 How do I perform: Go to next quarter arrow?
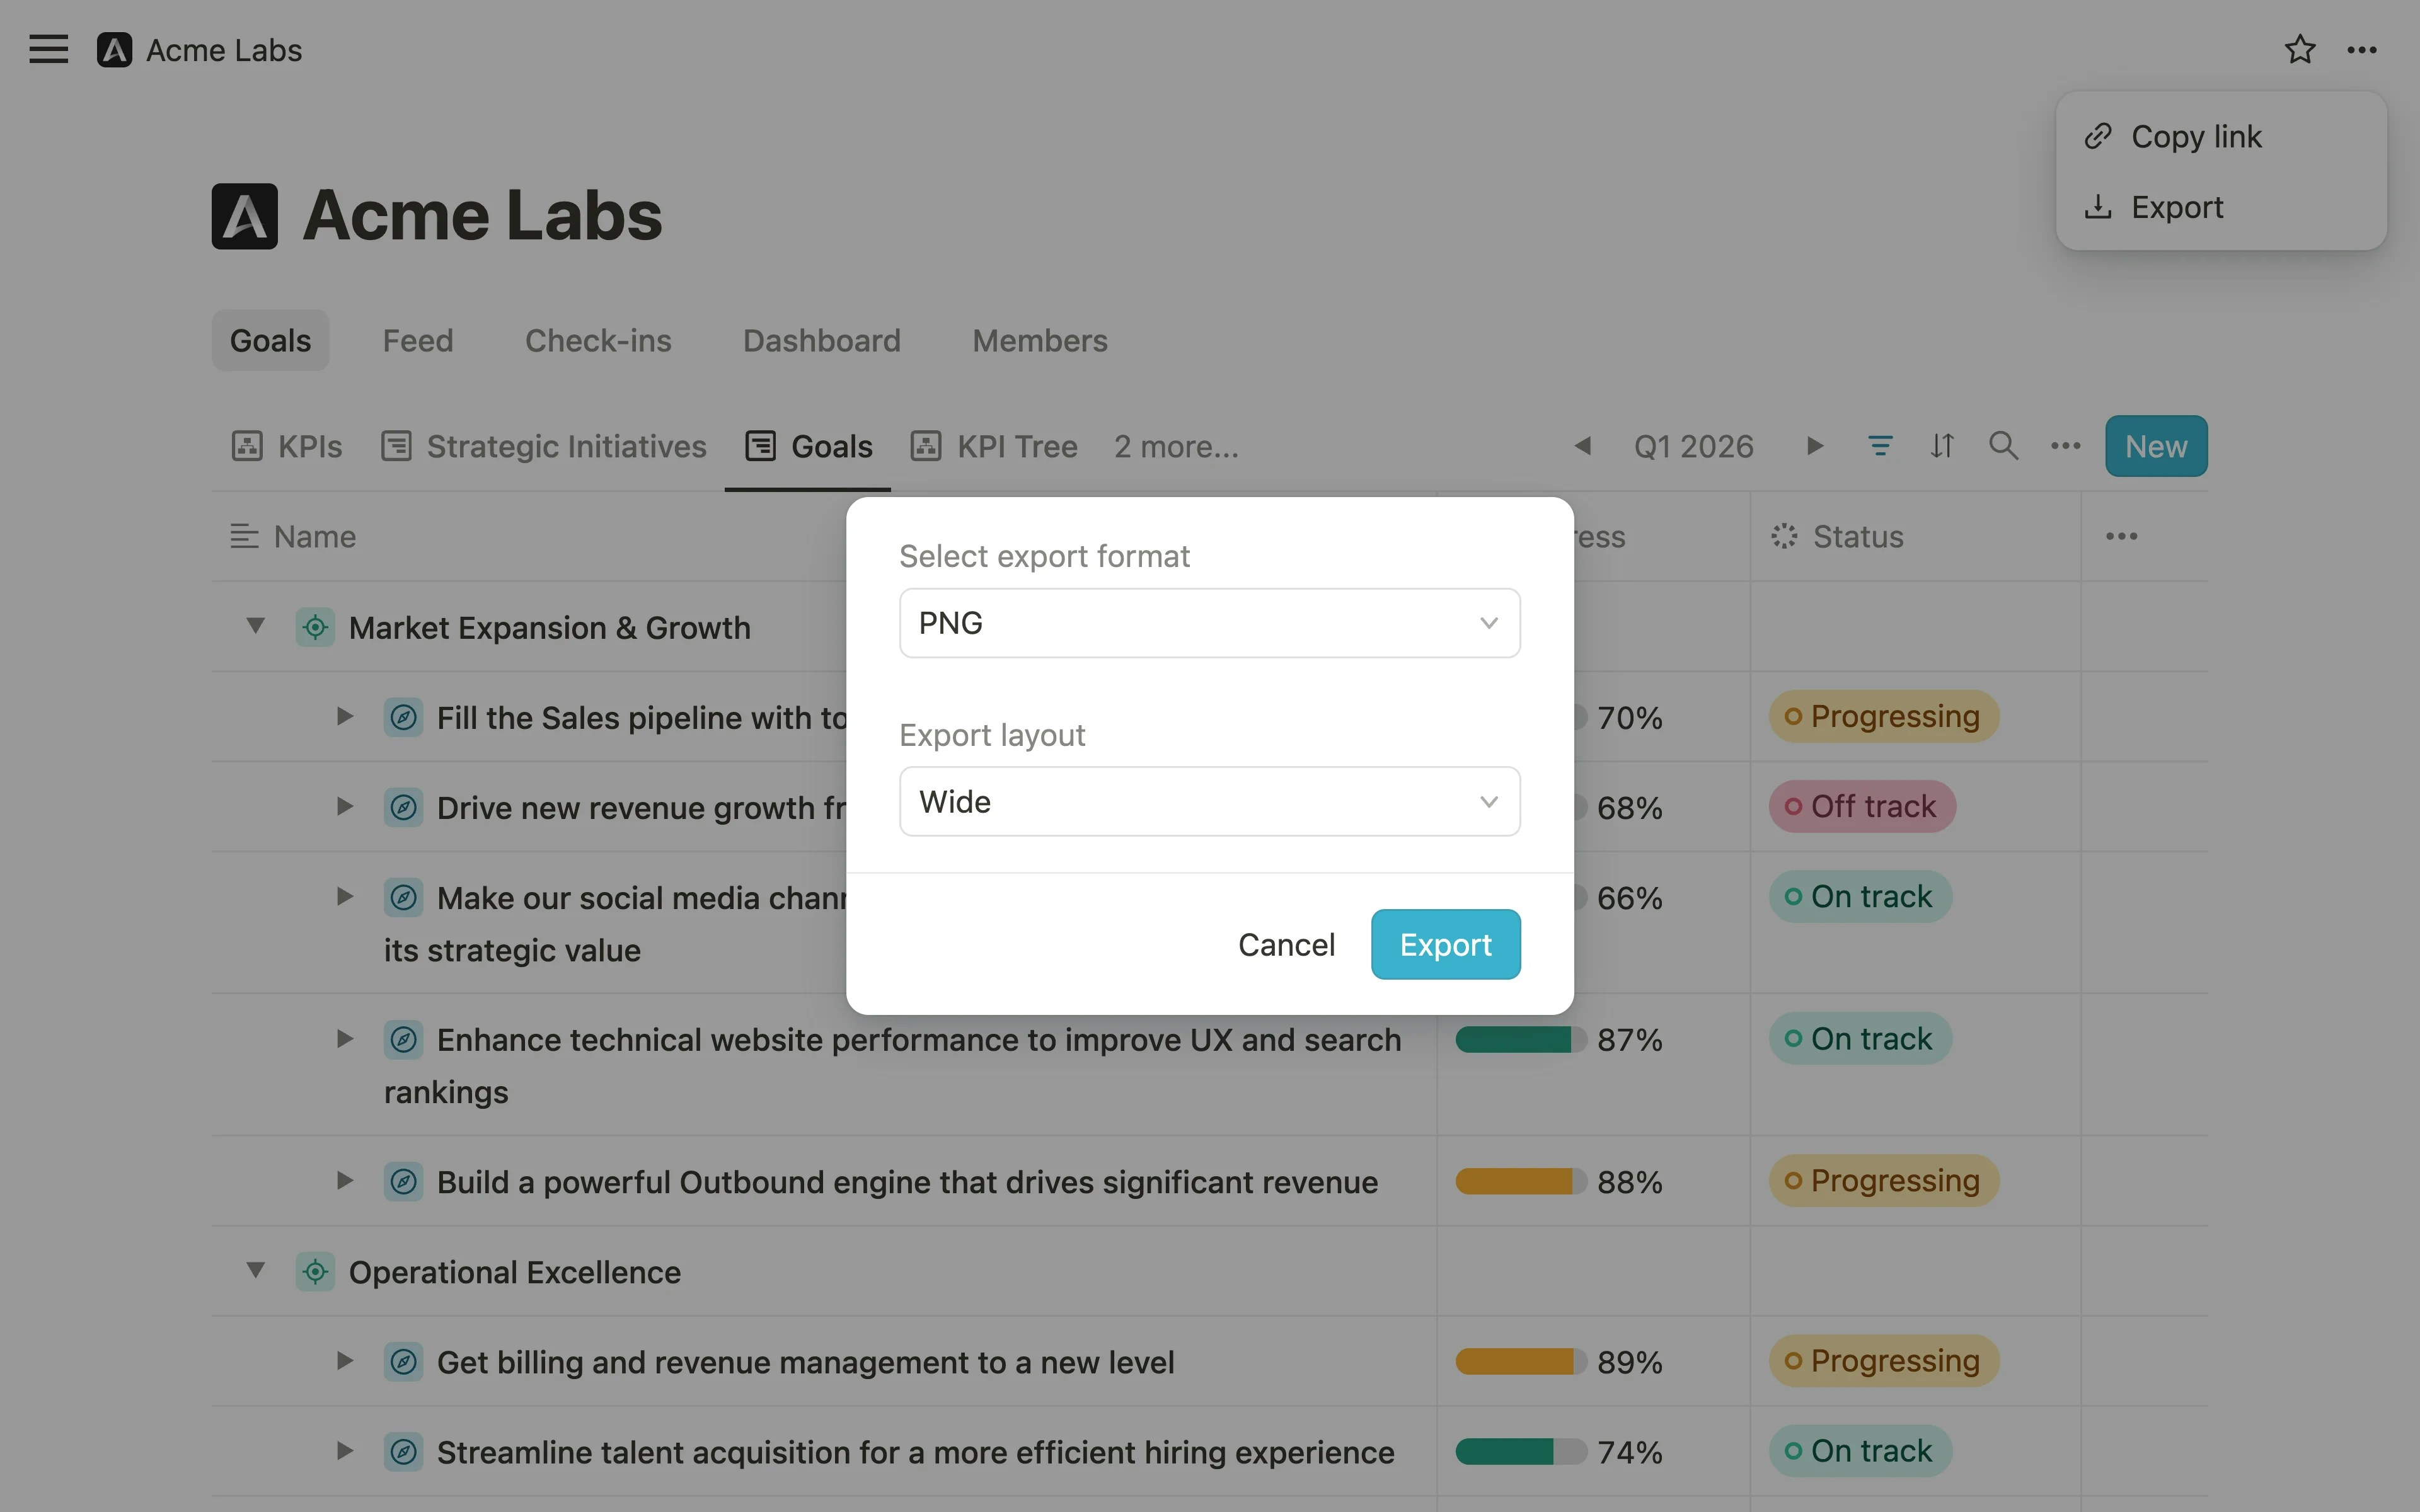point(1815,446)
